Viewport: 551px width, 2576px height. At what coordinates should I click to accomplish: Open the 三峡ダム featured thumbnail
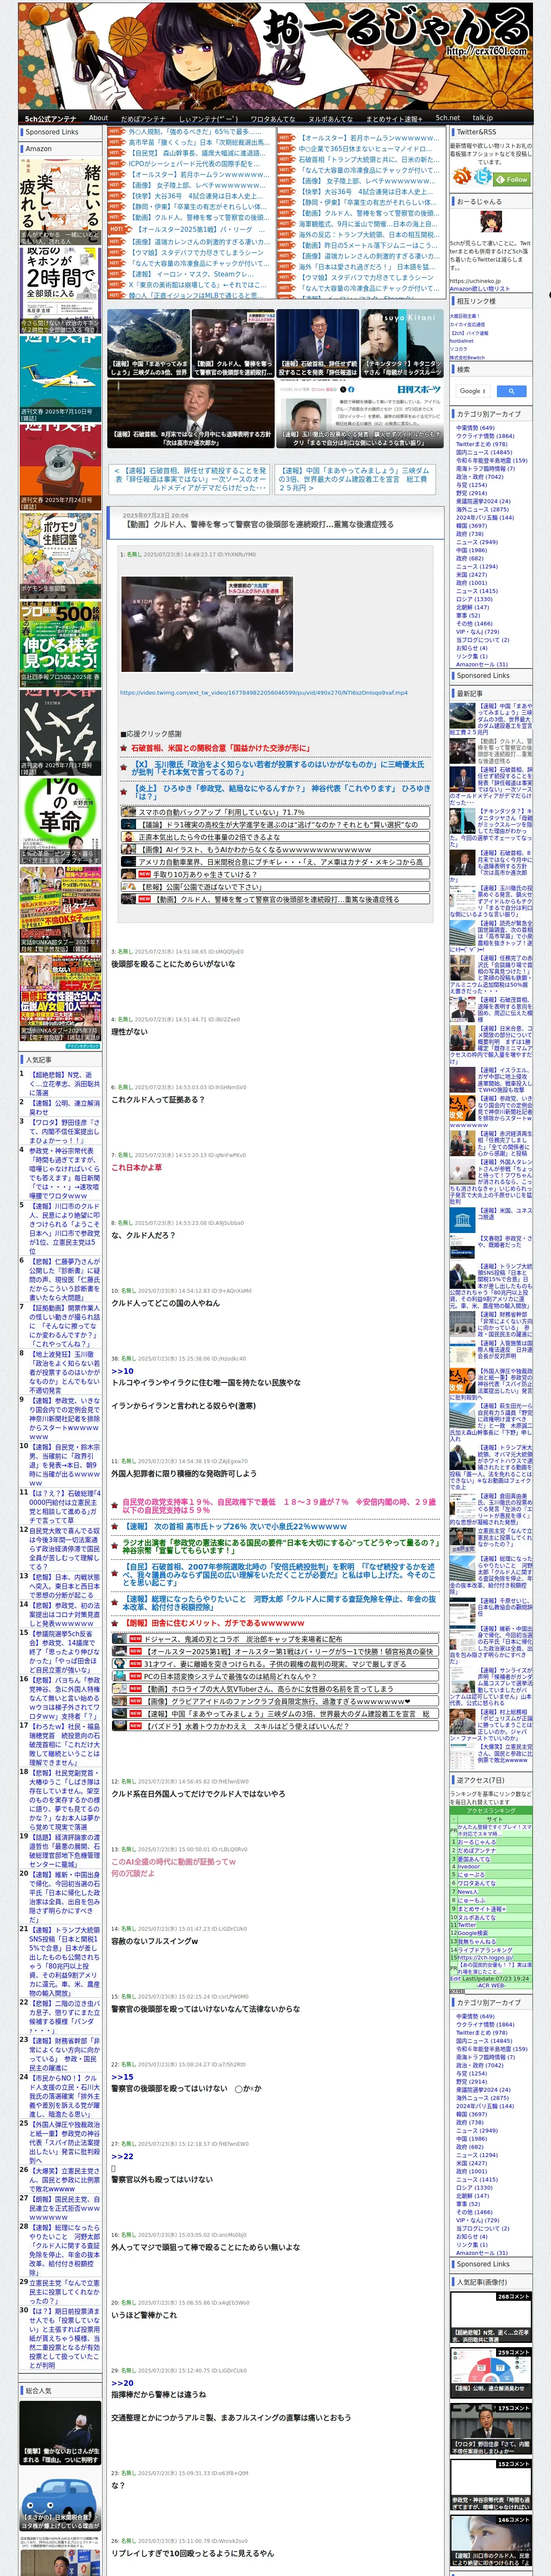point(148,343)
